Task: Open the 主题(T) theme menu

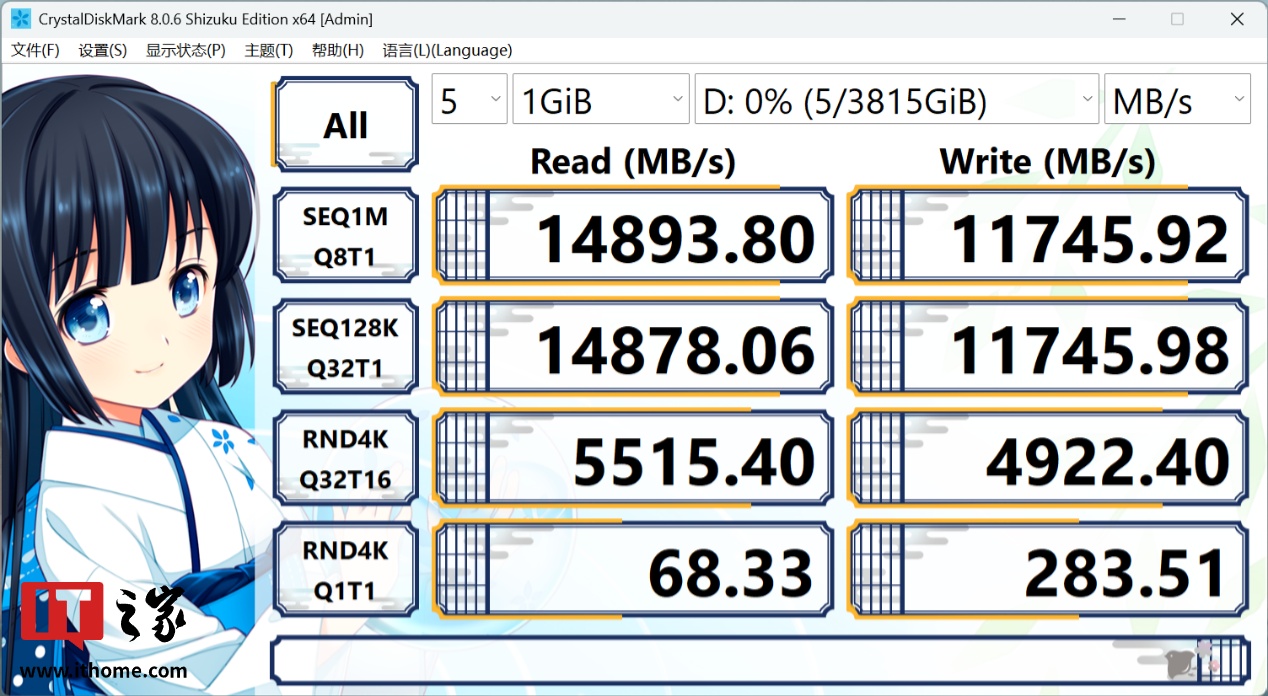Action: 269,50
